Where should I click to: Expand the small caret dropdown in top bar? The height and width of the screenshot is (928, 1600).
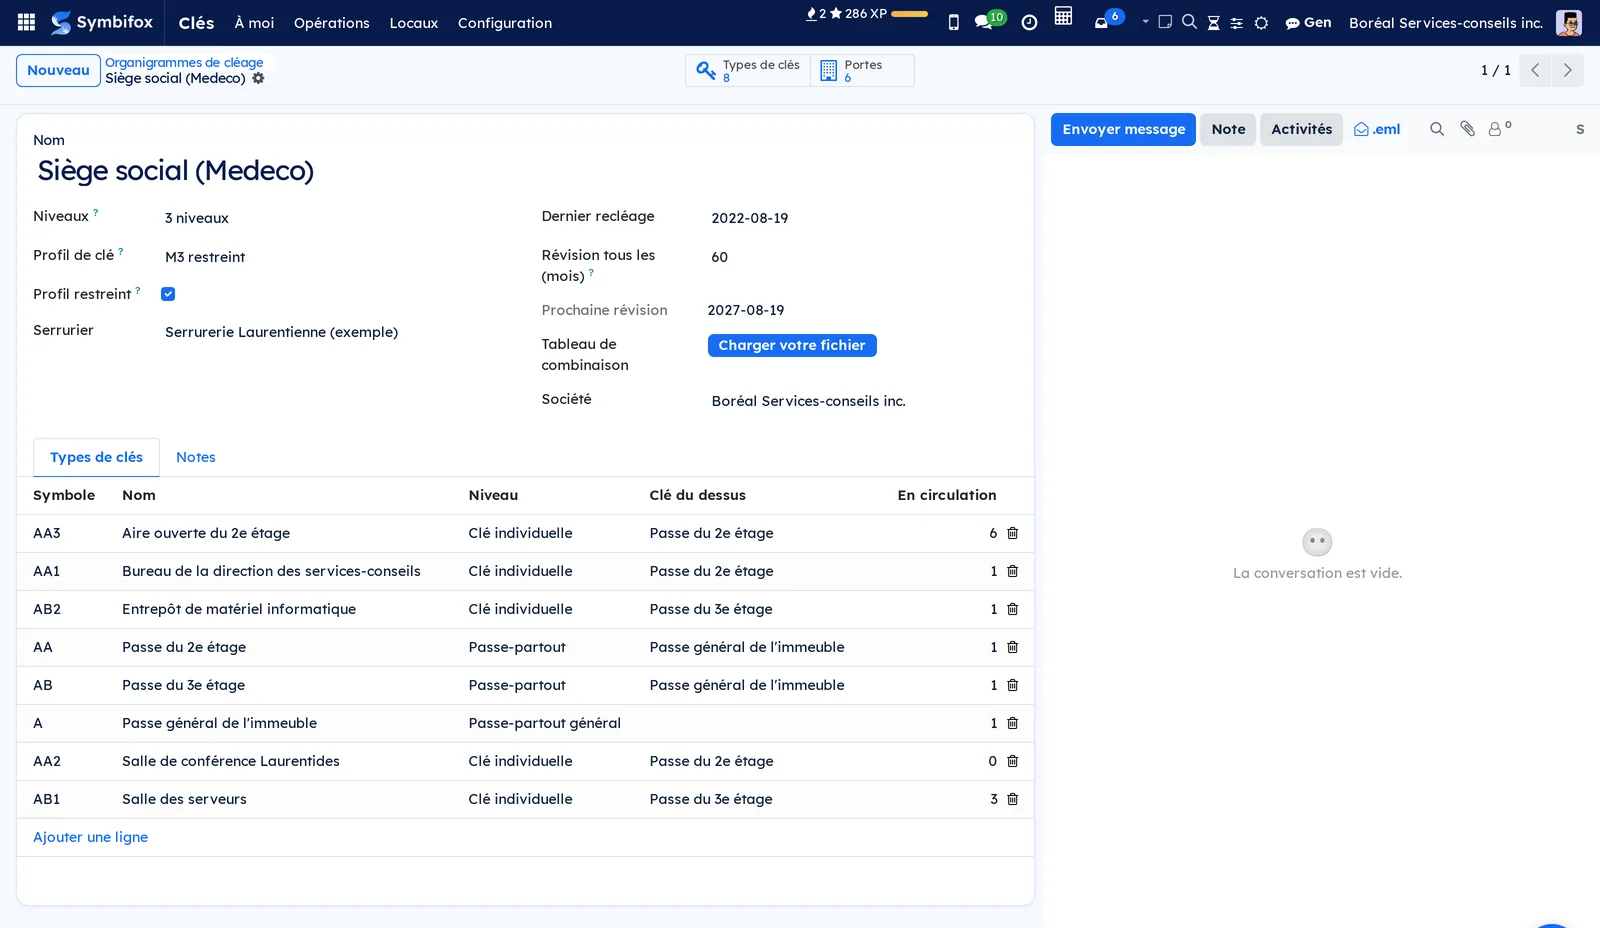point(1145,21)
